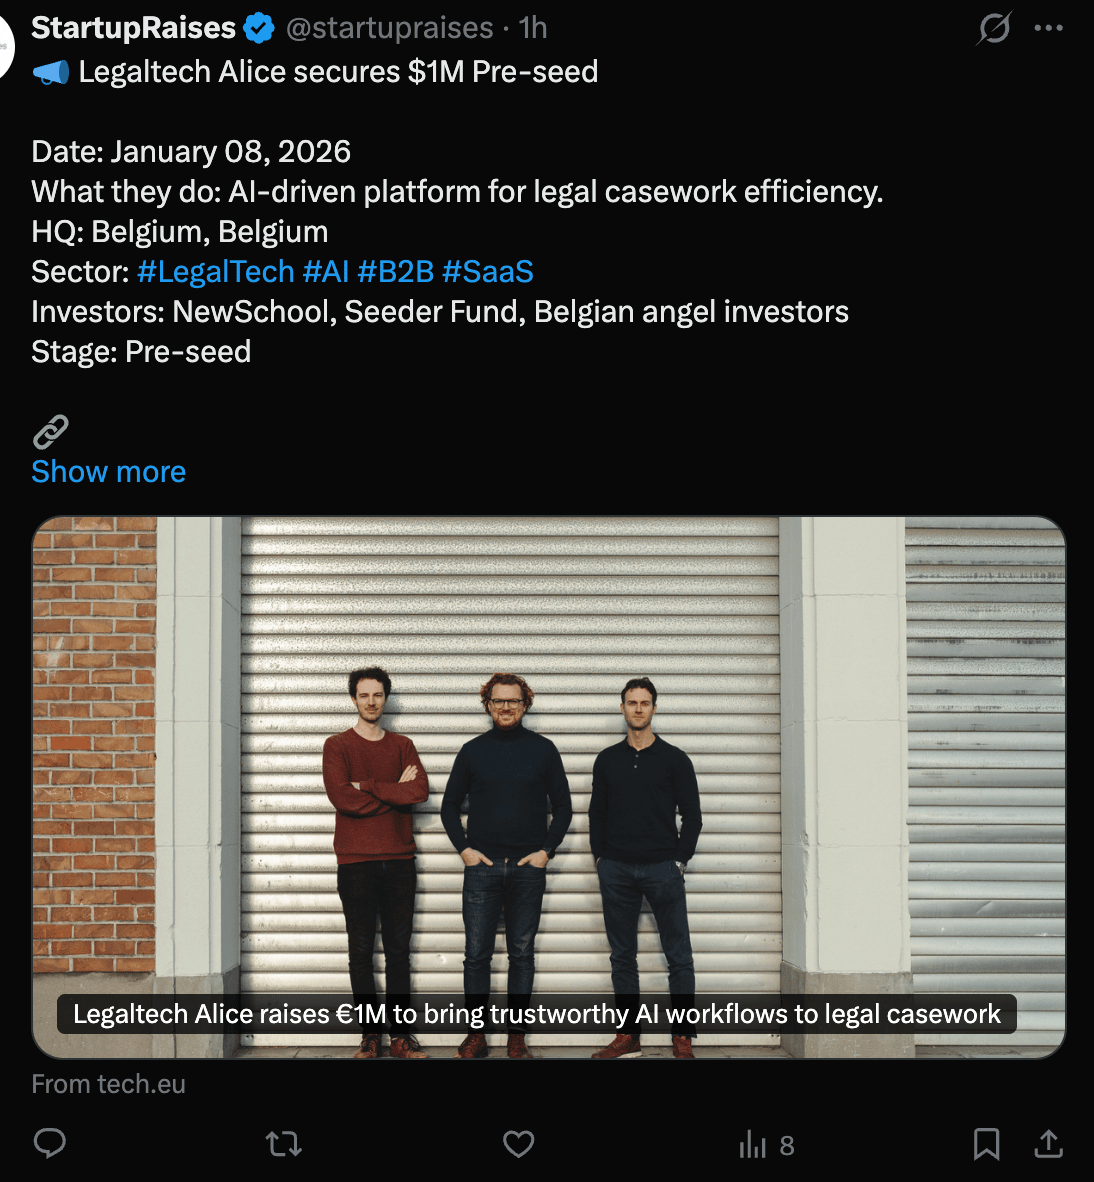The image size is (1094, 1182).
Task: Open the #AI hashtag
Action: [326, 271]
